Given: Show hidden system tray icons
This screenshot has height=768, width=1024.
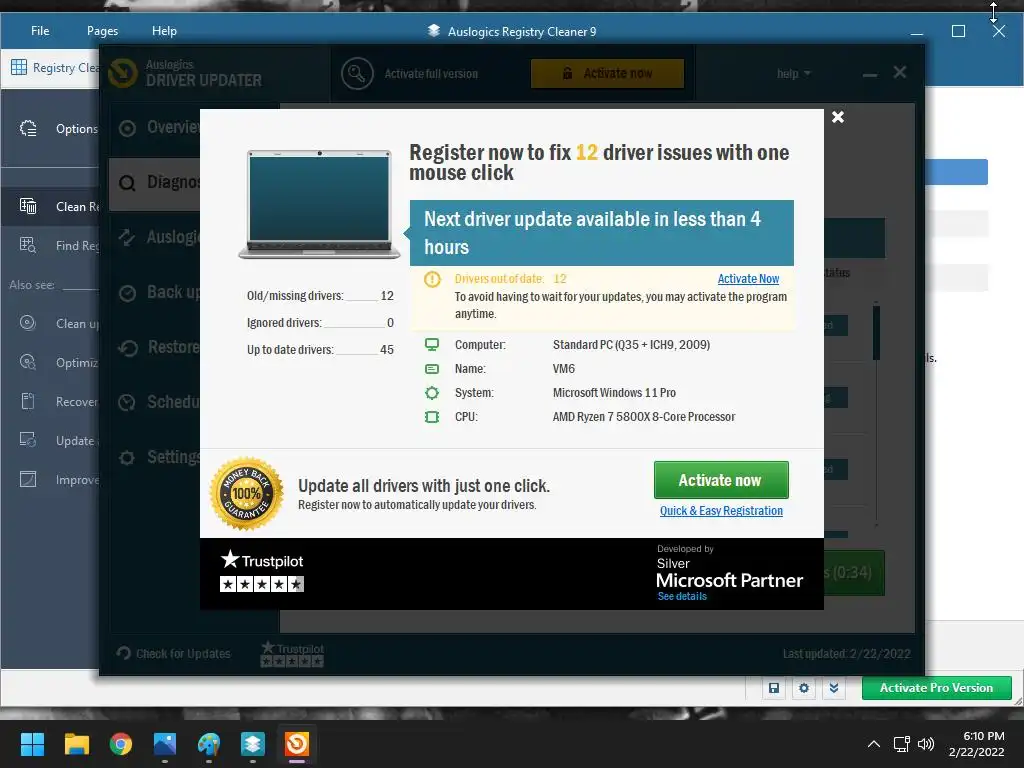Looking at the screenshot, I should click(873, 744).
